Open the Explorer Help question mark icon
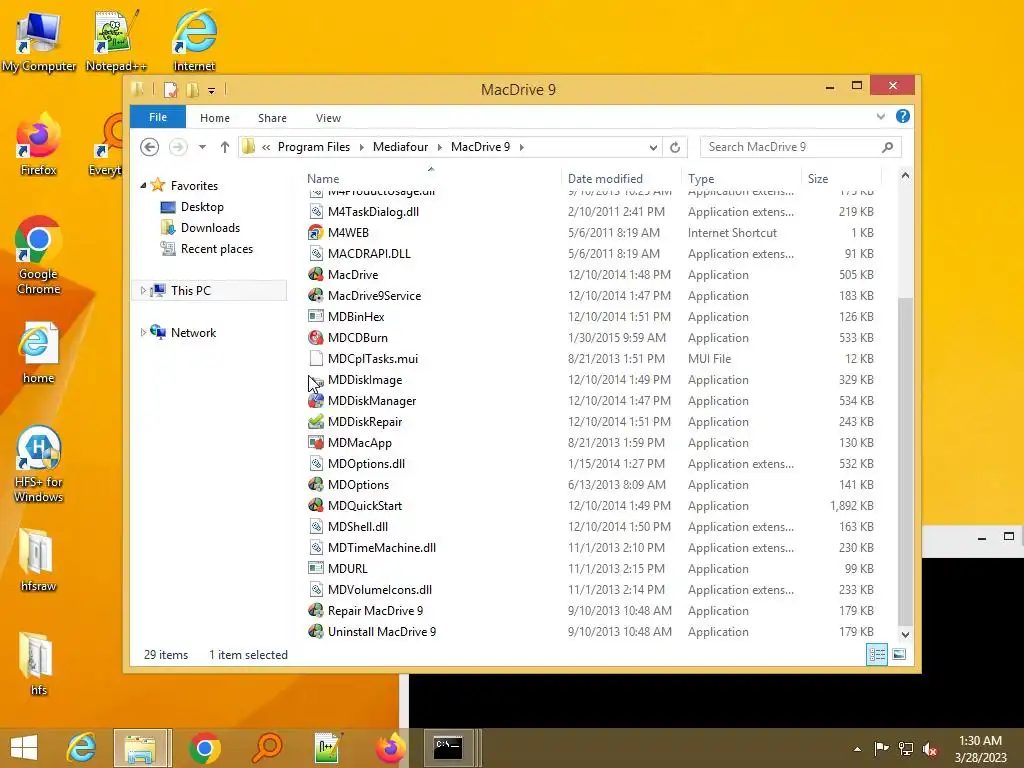This screenshot has height=768, width=1024. click(903, 116)
